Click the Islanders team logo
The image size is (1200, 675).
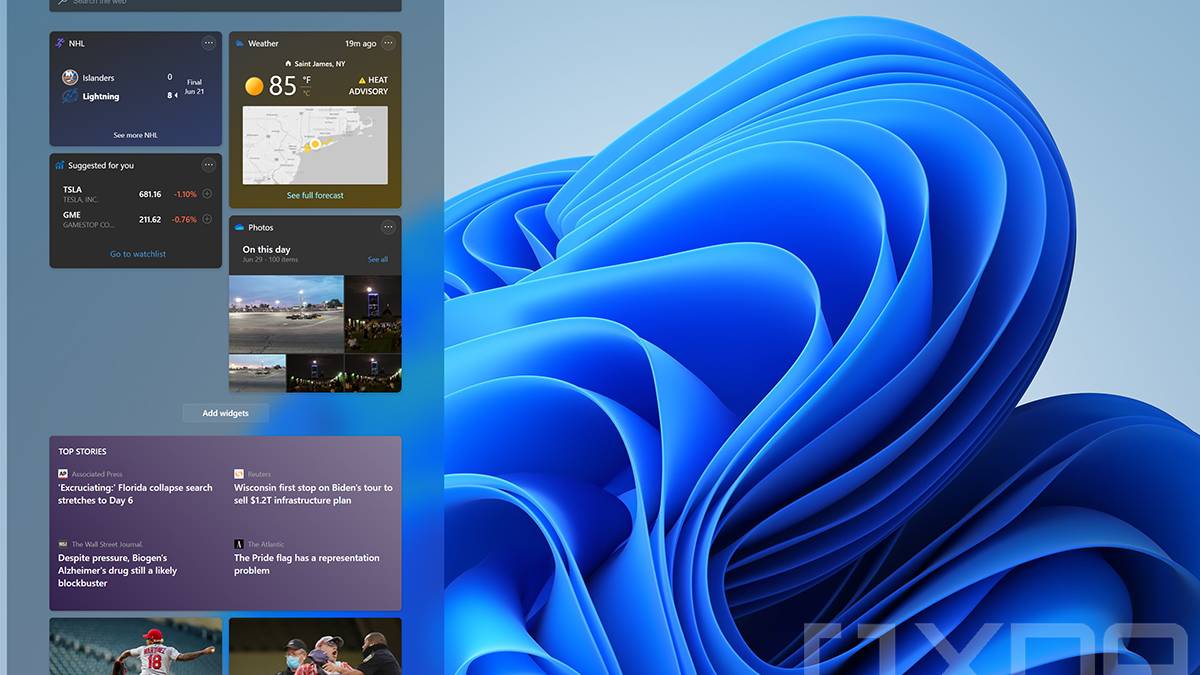point(70,77)
